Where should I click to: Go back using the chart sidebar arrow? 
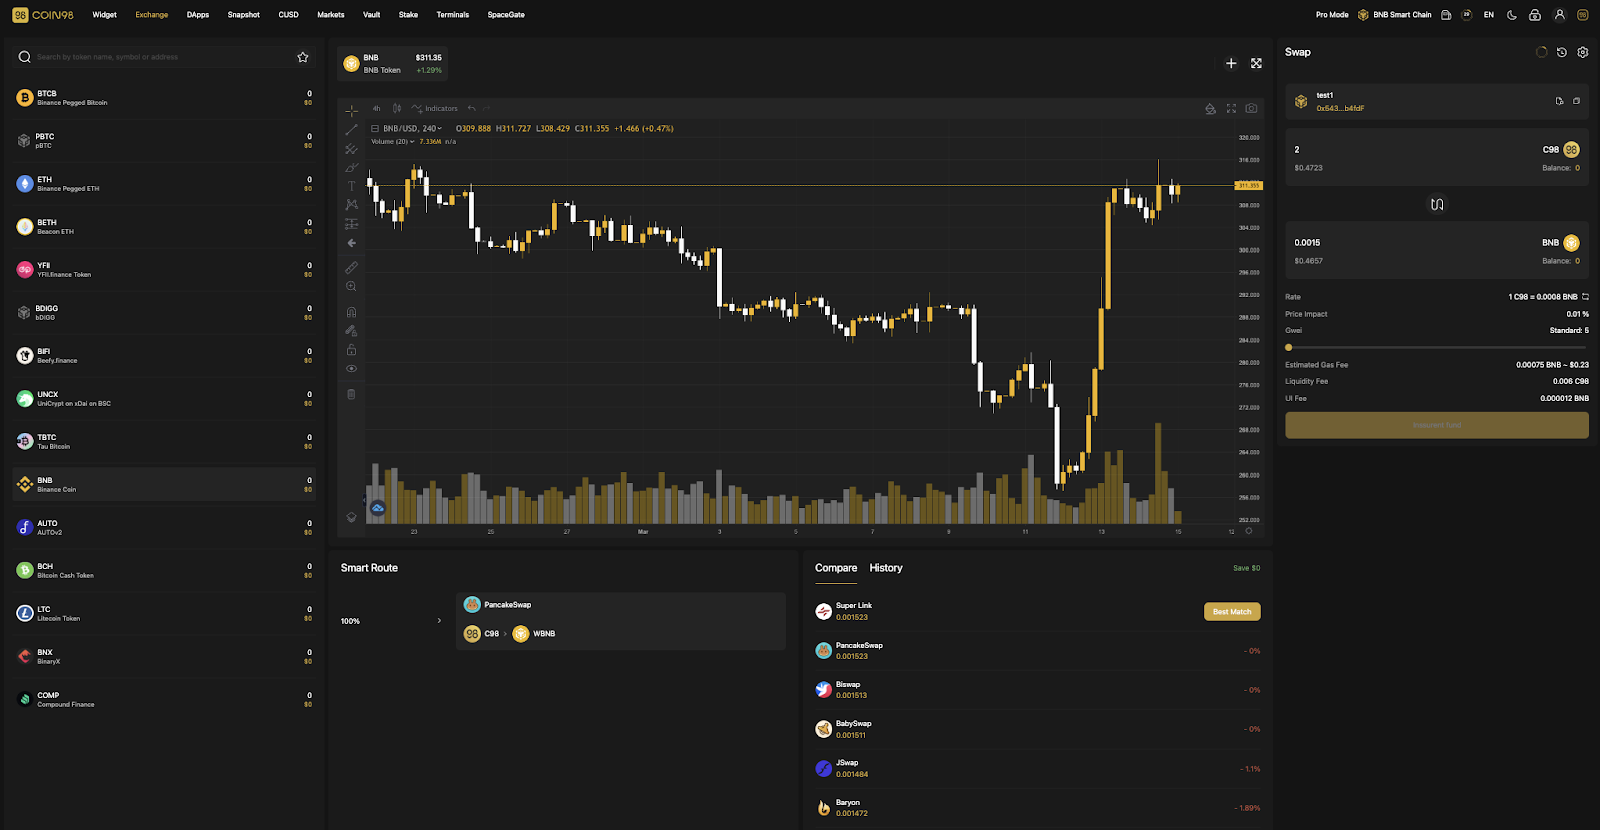pyautogui.click(x=351, y=243)
